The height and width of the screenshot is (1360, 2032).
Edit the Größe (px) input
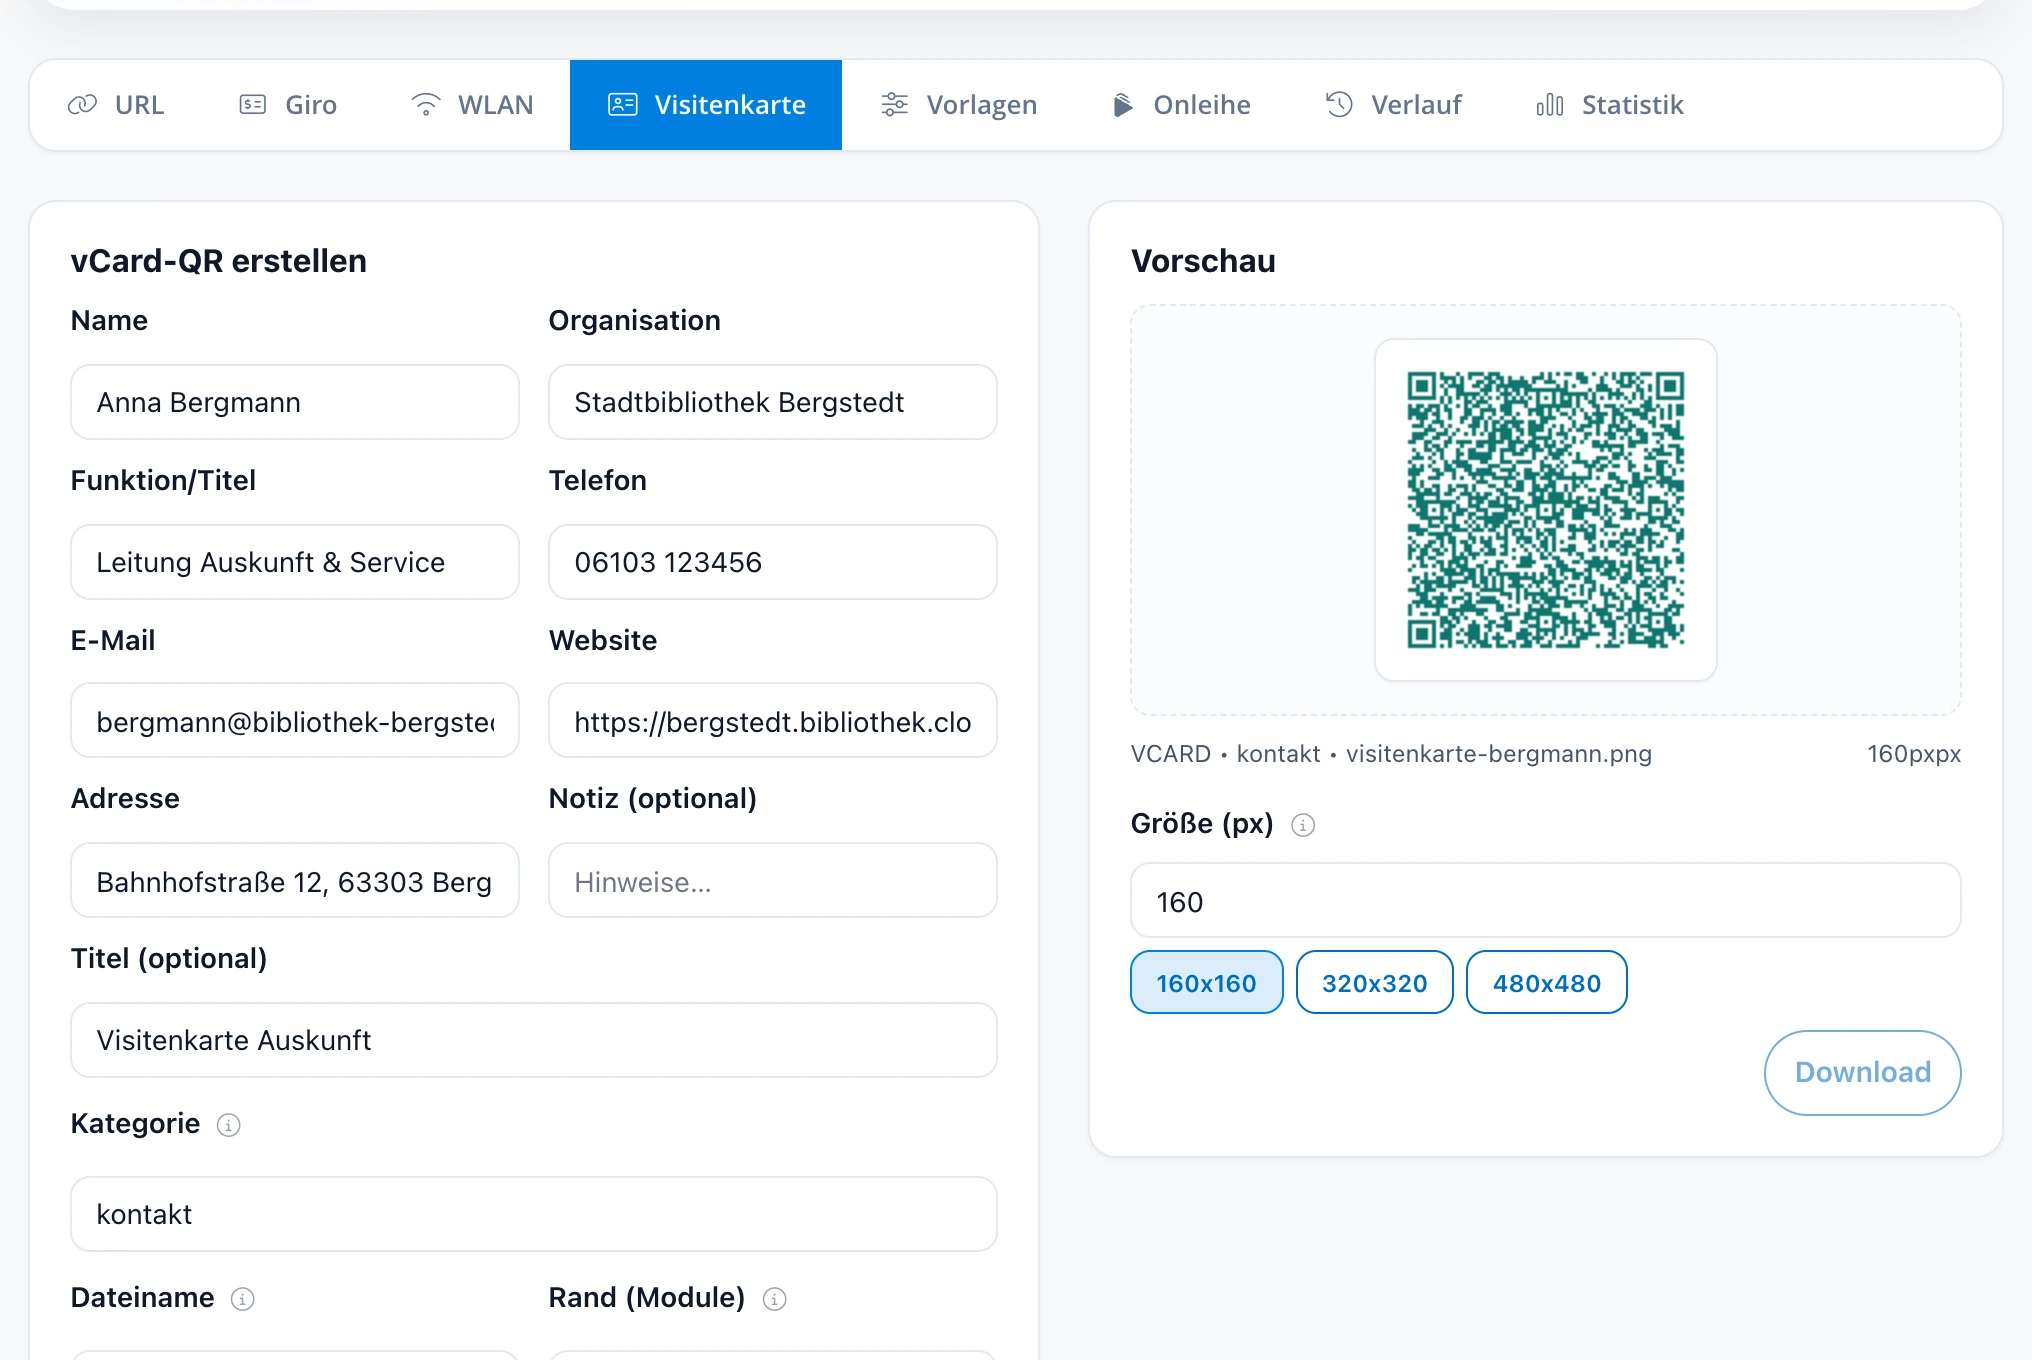1546,900
